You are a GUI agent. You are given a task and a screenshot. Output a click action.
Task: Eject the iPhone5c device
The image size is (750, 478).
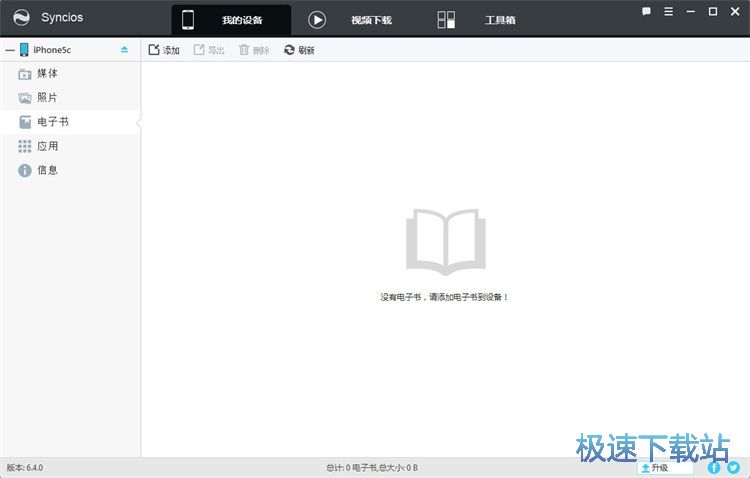124,50
